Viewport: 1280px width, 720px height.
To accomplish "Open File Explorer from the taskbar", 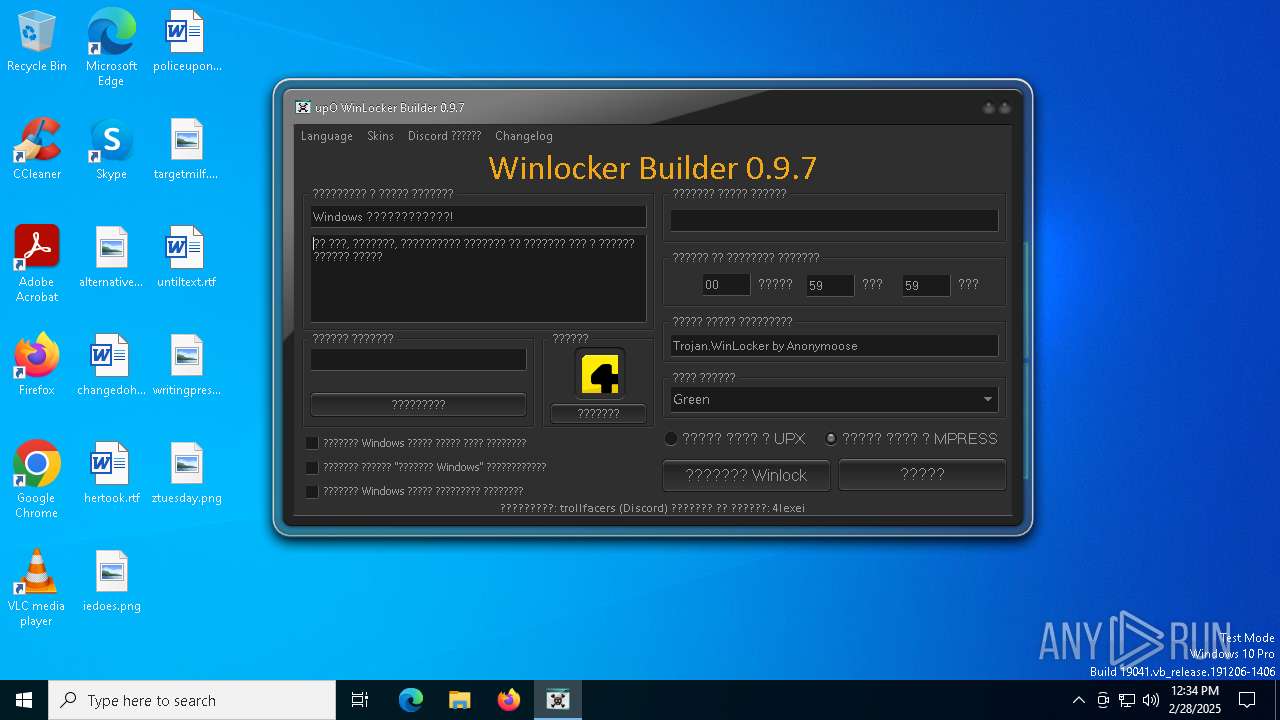I will (459, 700).
